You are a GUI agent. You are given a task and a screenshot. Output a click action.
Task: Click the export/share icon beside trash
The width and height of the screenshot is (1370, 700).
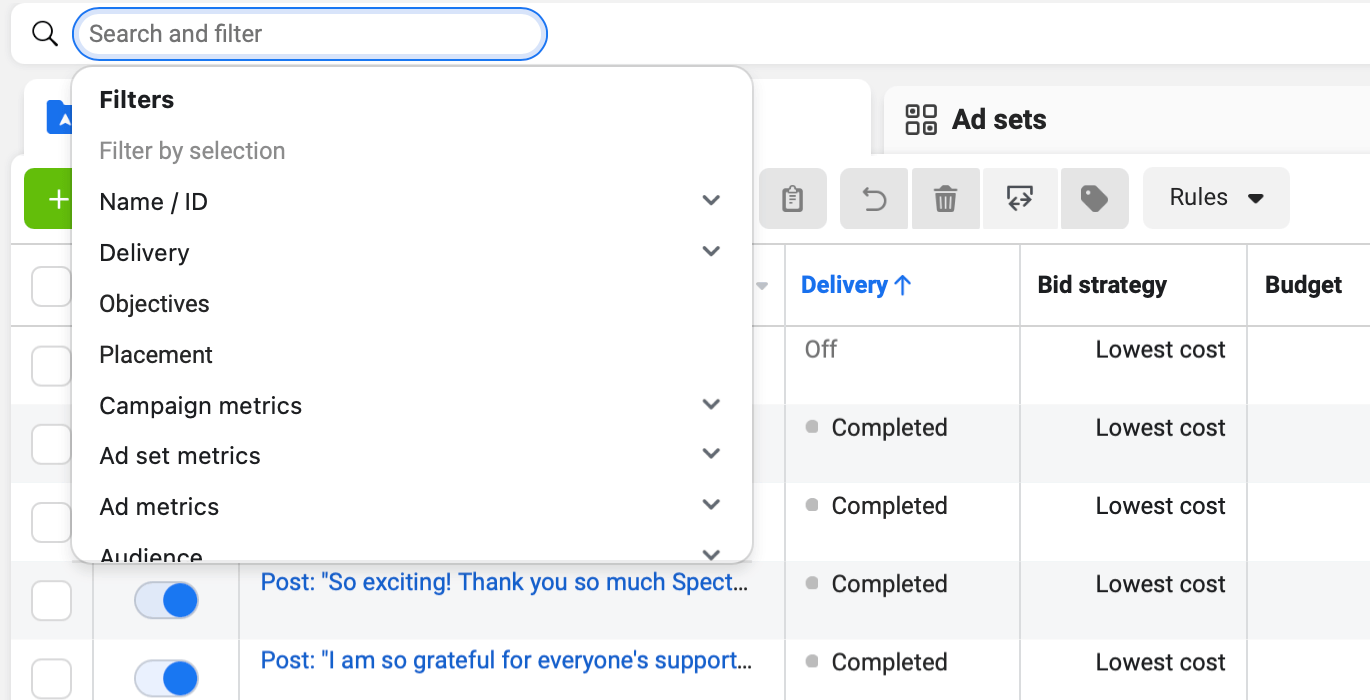pyautogui.click(x=1019, y=198)
